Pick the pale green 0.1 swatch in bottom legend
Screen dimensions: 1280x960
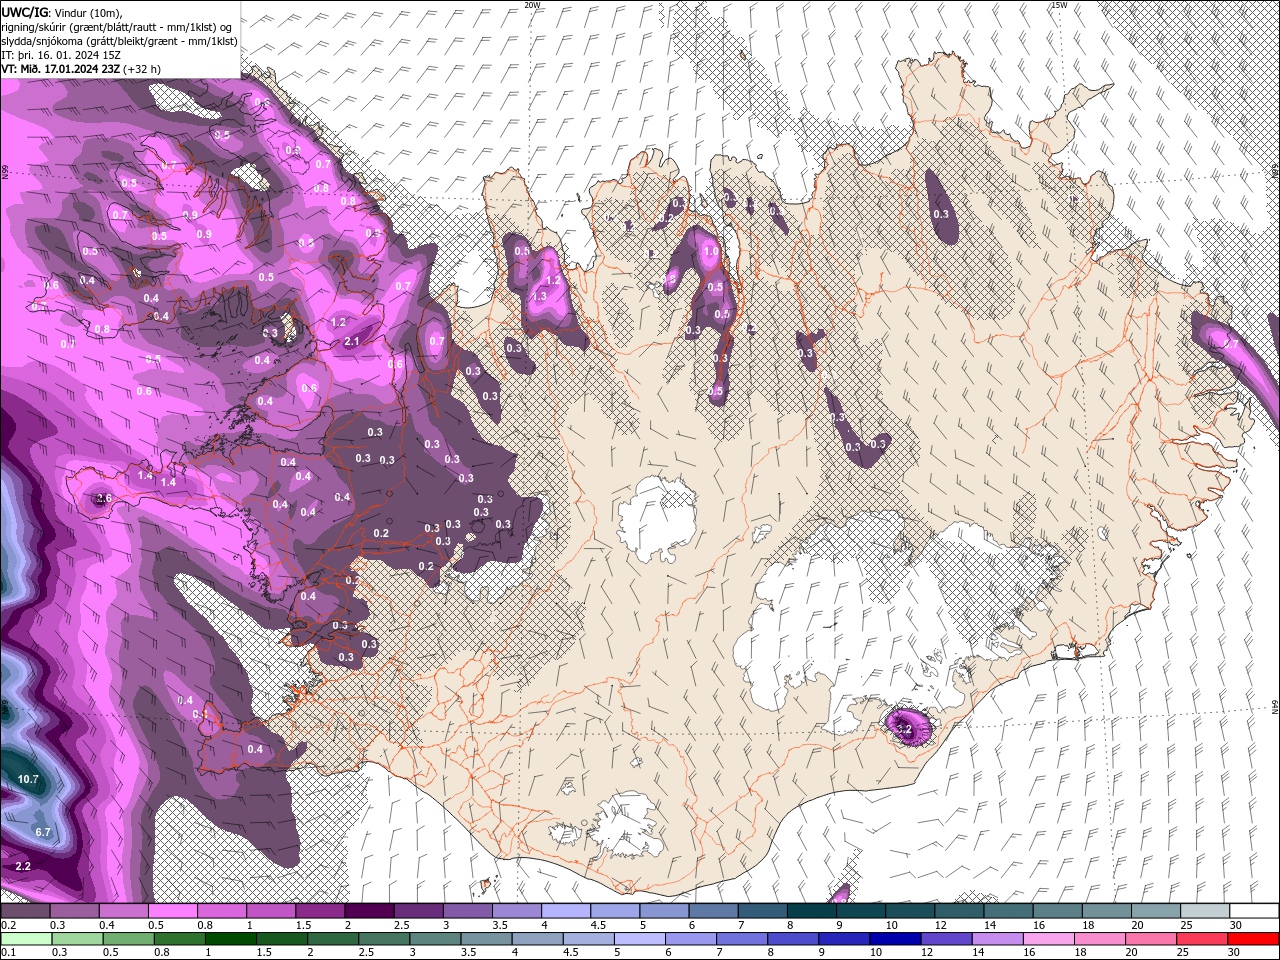click(x=25, y=938)
